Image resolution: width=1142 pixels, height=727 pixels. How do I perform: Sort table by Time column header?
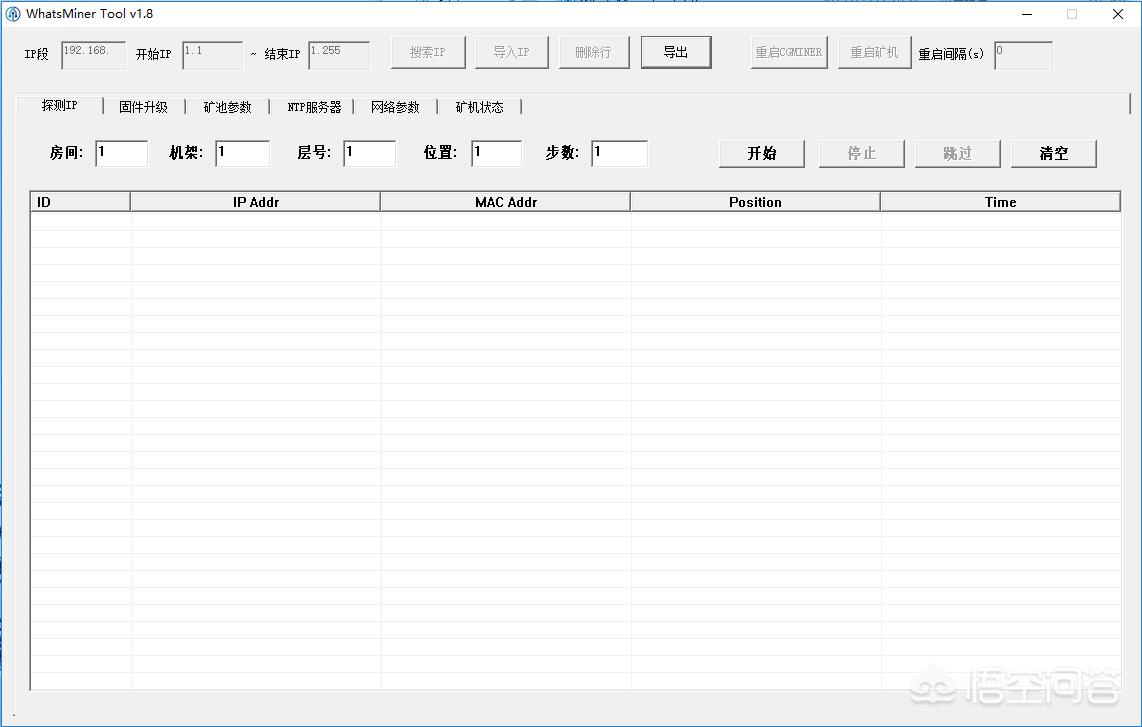(x=1000, y=202)
